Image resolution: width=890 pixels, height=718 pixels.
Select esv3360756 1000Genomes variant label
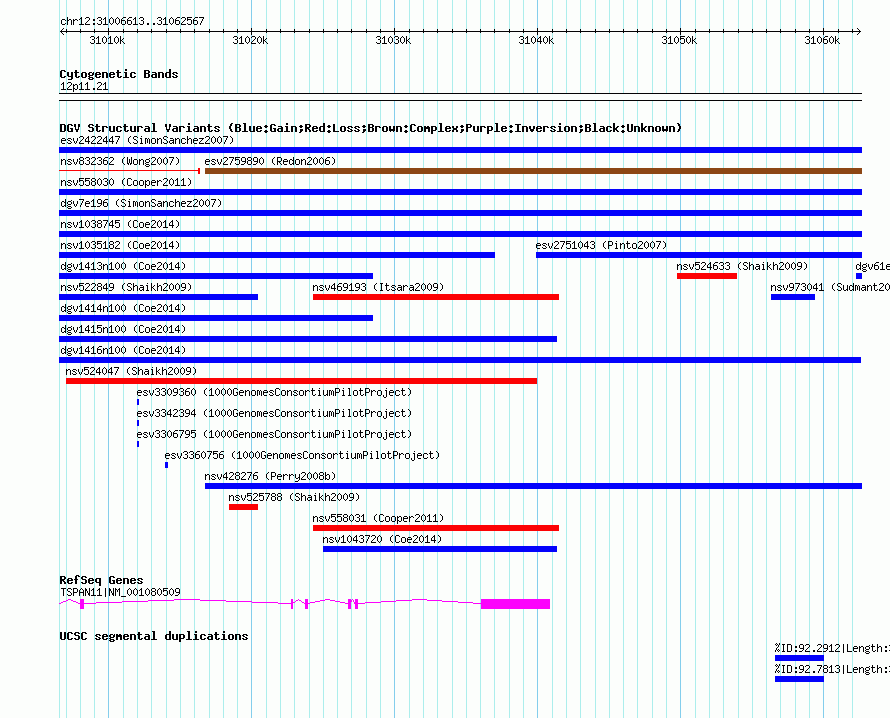302,455
